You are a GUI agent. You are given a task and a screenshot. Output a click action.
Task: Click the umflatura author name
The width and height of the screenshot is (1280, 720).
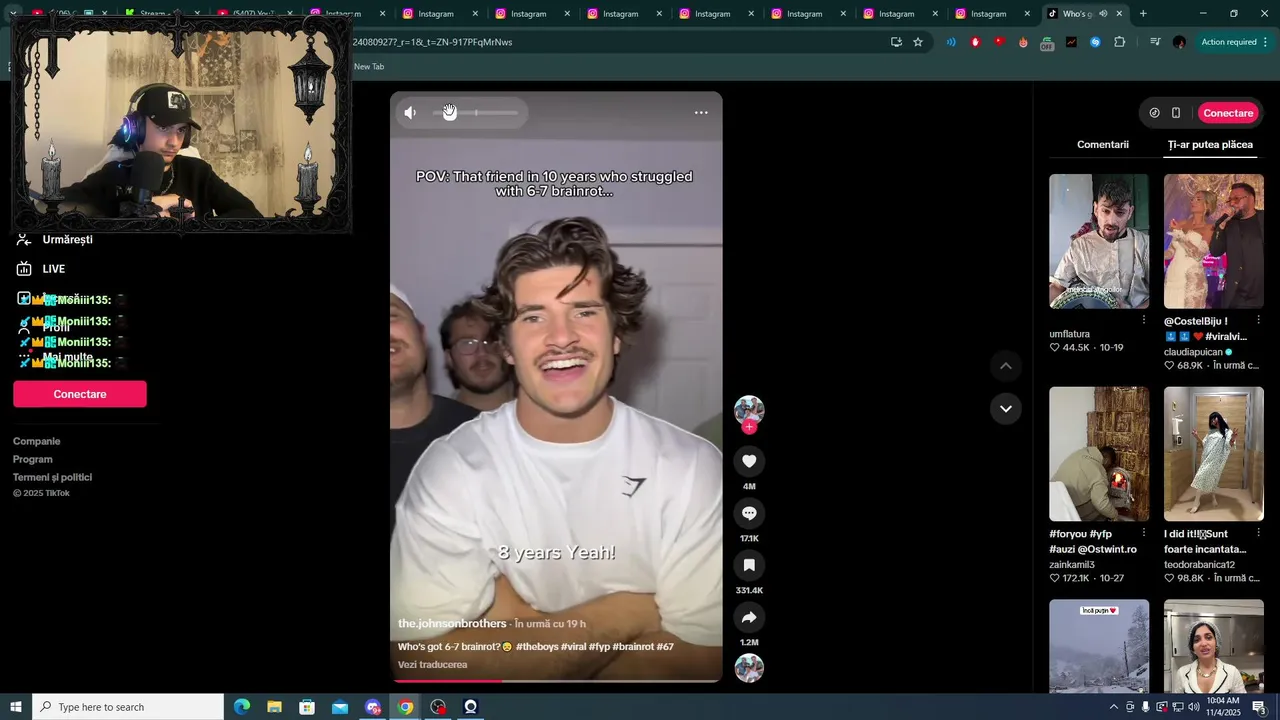1069,334
